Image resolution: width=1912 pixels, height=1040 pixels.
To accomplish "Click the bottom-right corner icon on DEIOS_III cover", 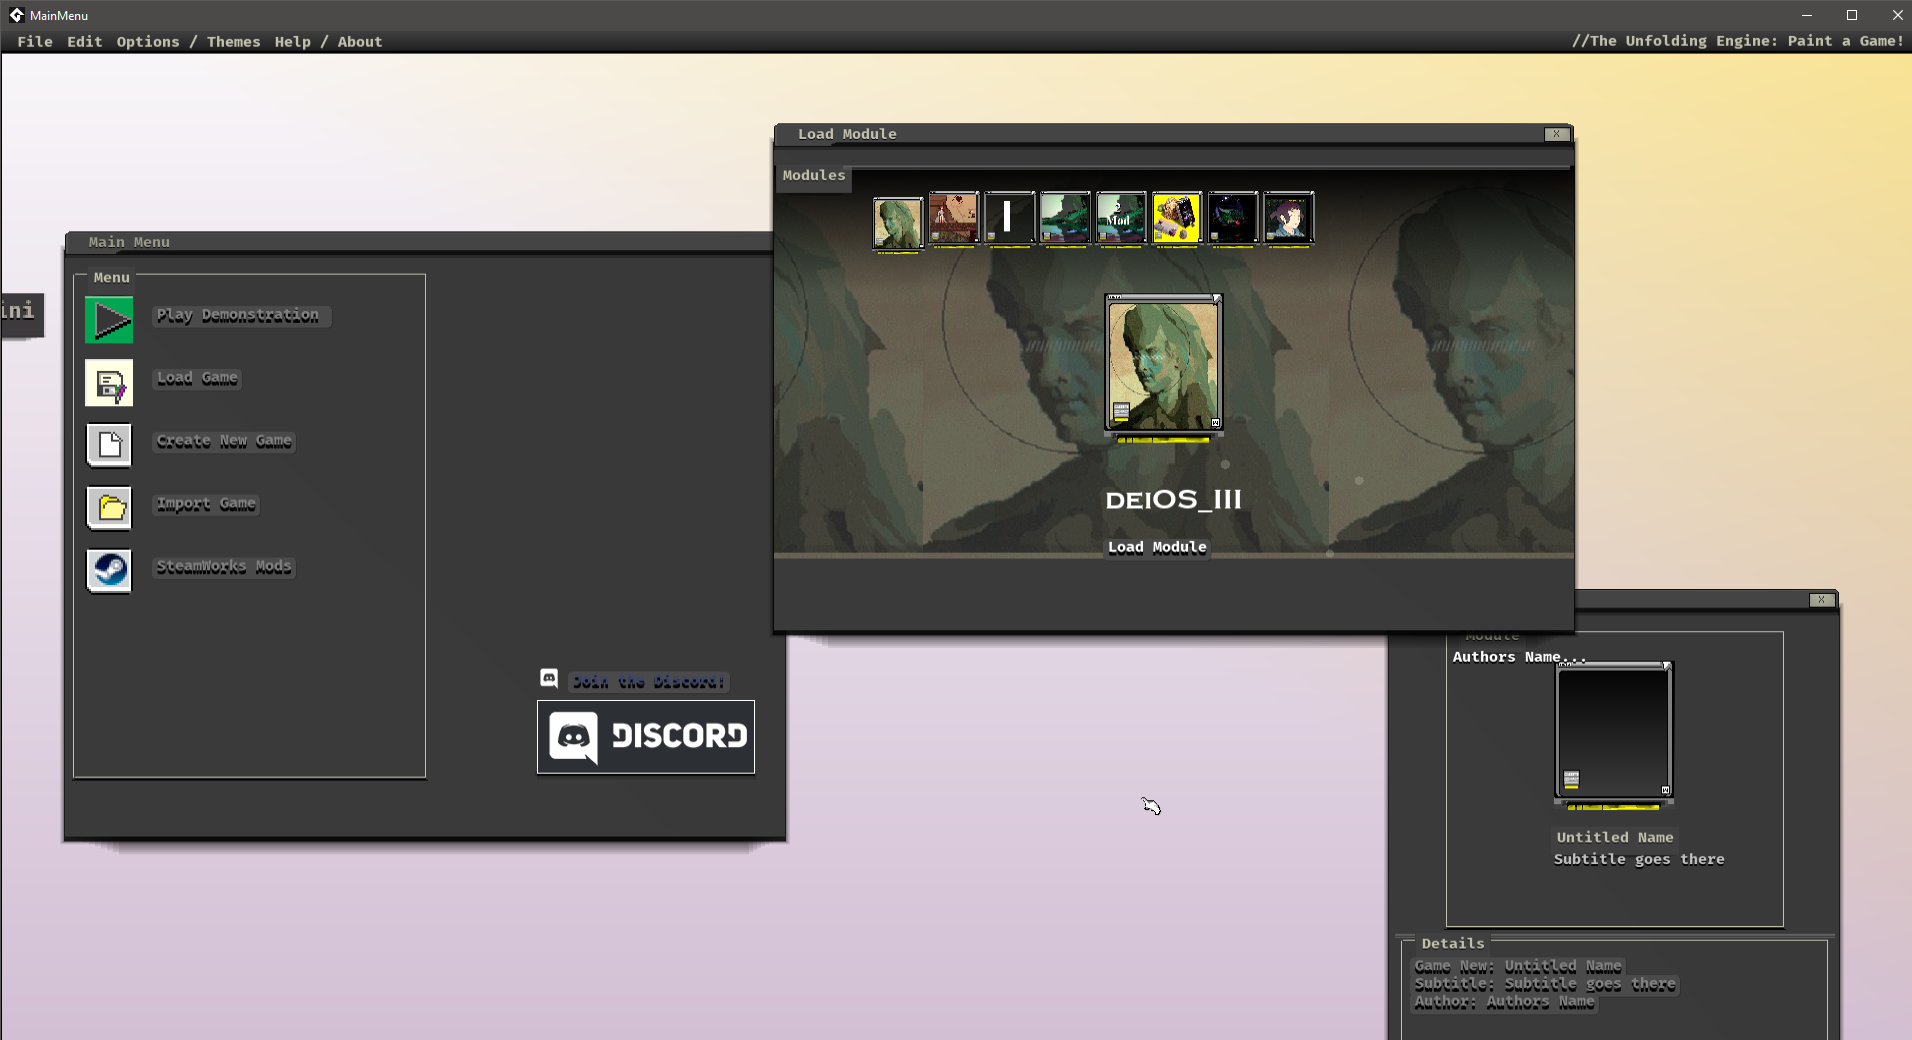I will tap(1216, 423).
